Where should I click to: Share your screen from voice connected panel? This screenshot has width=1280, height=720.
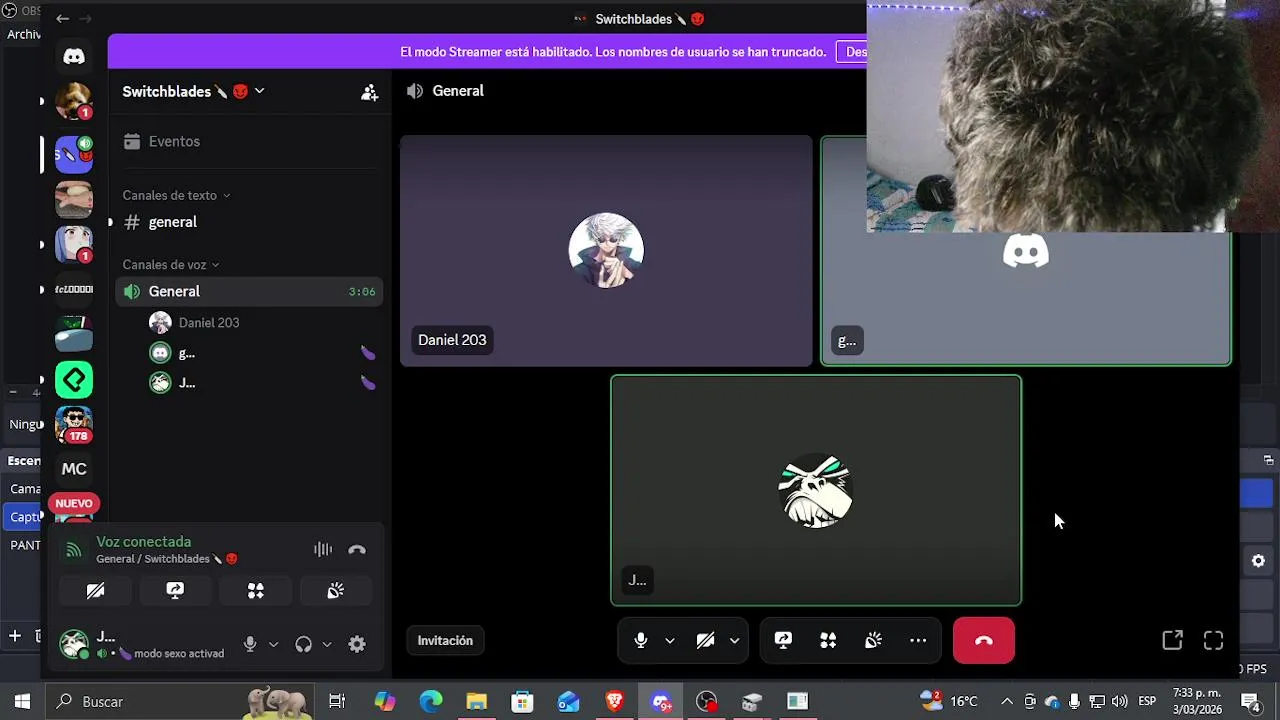(x=175, y=591)
